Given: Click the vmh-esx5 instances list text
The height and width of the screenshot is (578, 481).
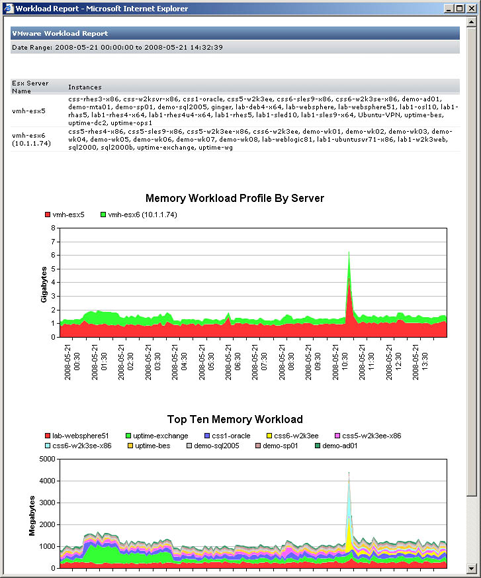Looking at the screenshot, I should pos(263,111).
